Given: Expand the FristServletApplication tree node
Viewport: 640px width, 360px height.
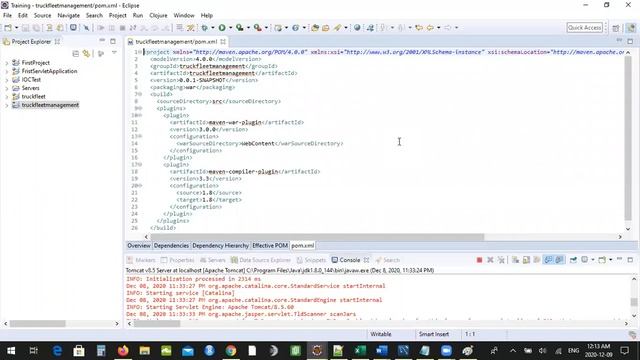Looking at the screenshot, I should tap(7, 71).
